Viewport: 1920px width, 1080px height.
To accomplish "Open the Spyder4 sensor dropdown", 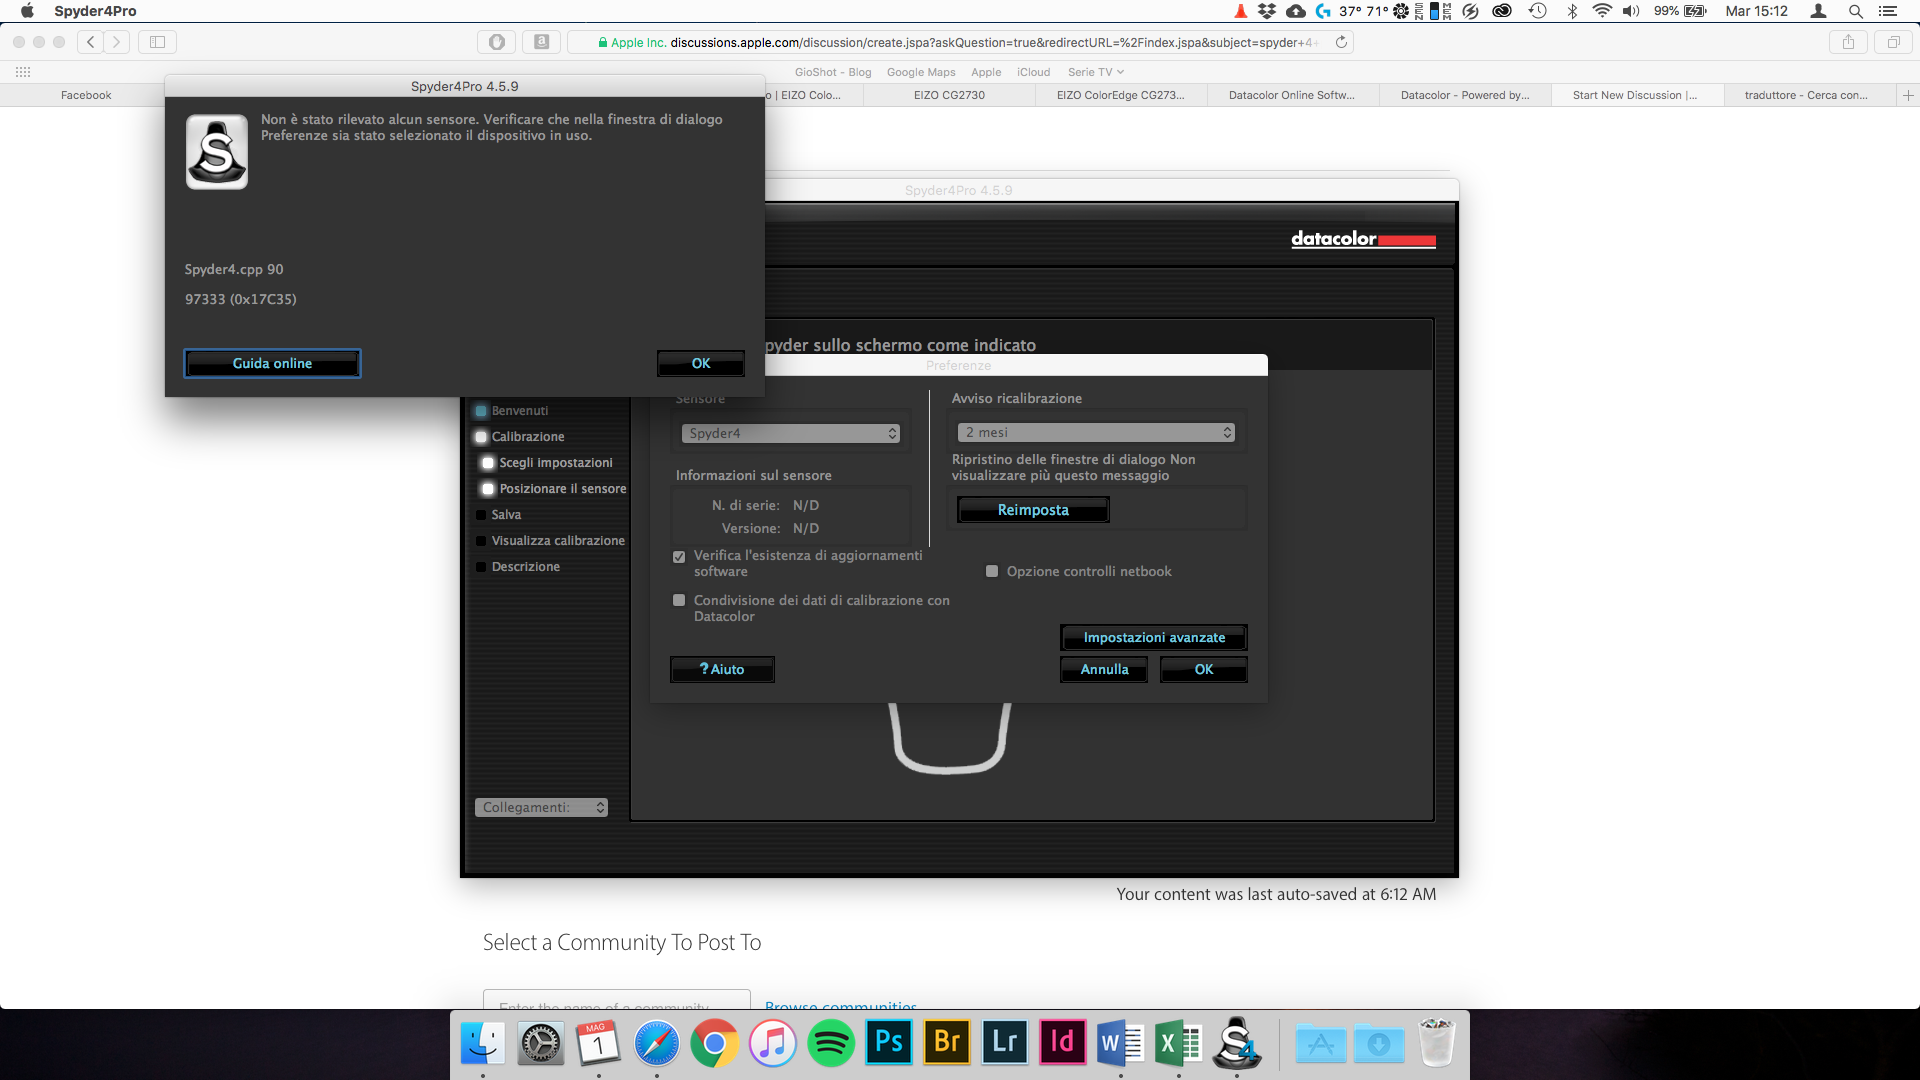I will 791,433.
